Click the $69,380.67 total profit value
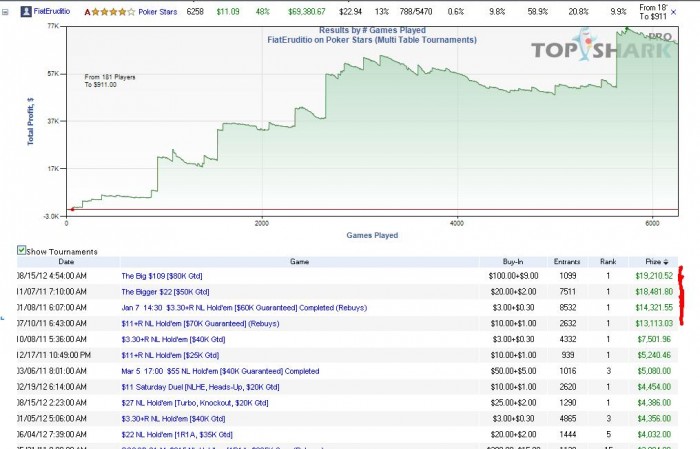The width and height of the screenshot is (700, 449). tap(307, 12)
